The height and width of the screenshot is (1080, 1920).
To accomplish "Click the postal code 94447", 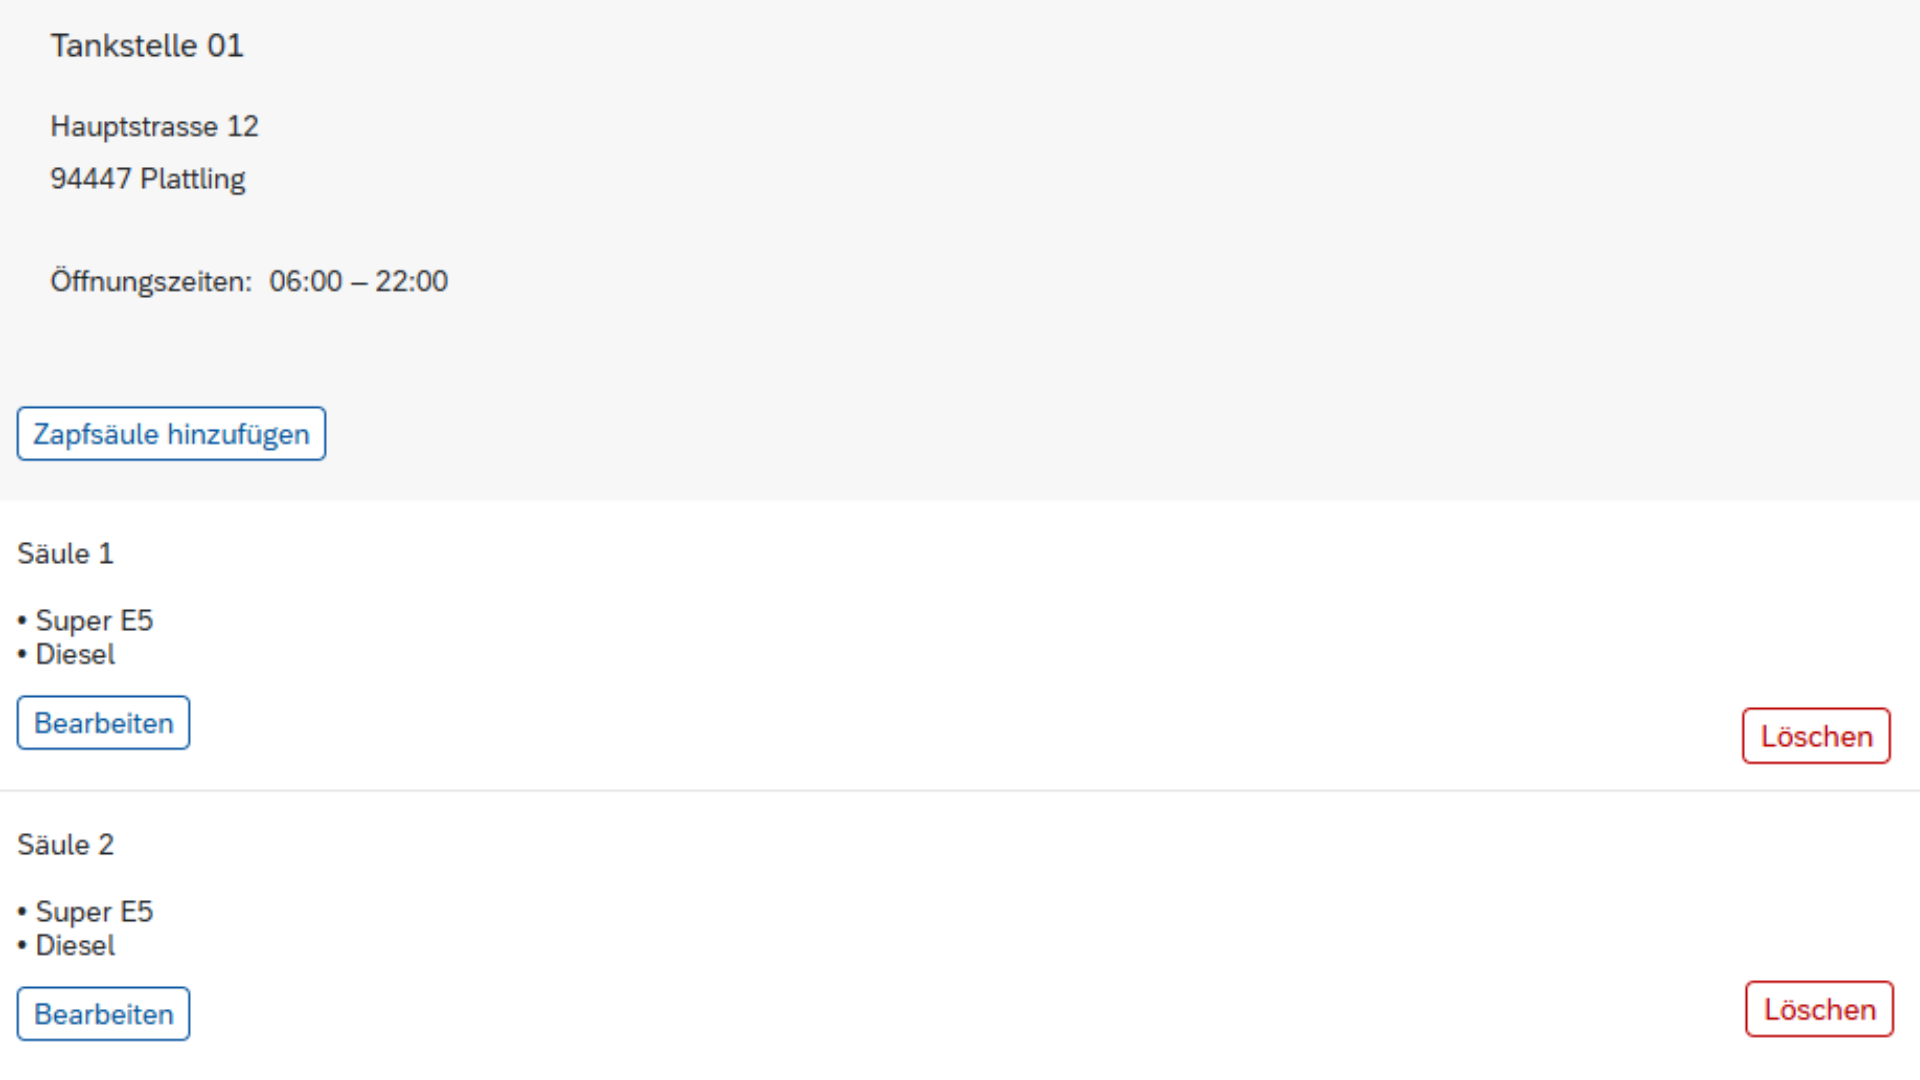I will 91,179.
